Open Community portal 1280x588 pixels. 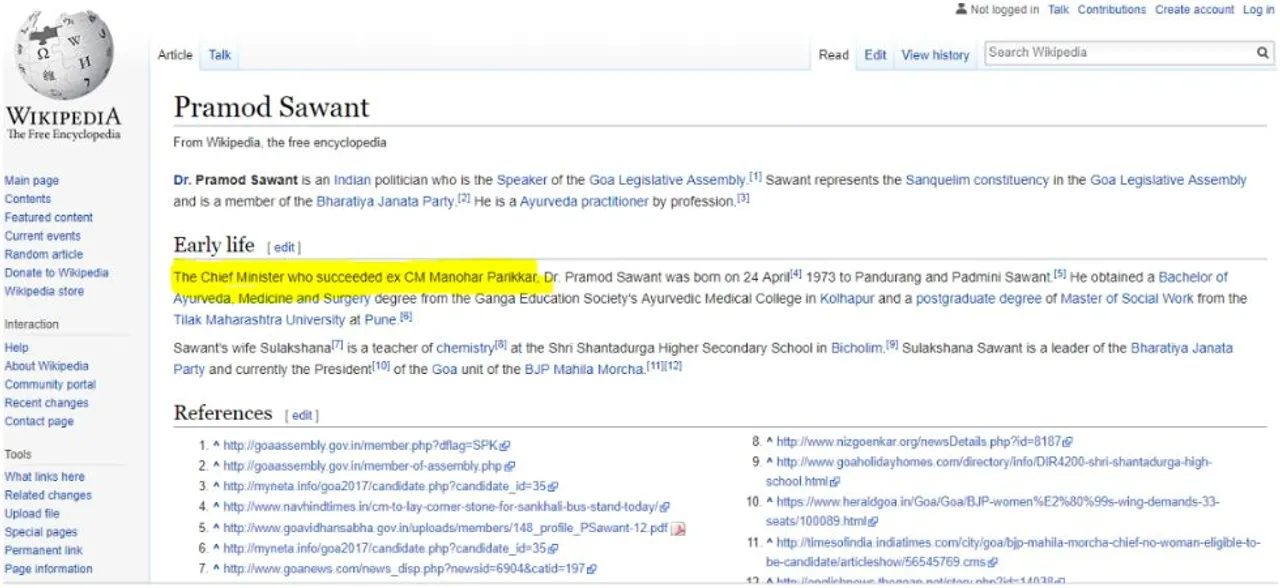coord(50,384)
